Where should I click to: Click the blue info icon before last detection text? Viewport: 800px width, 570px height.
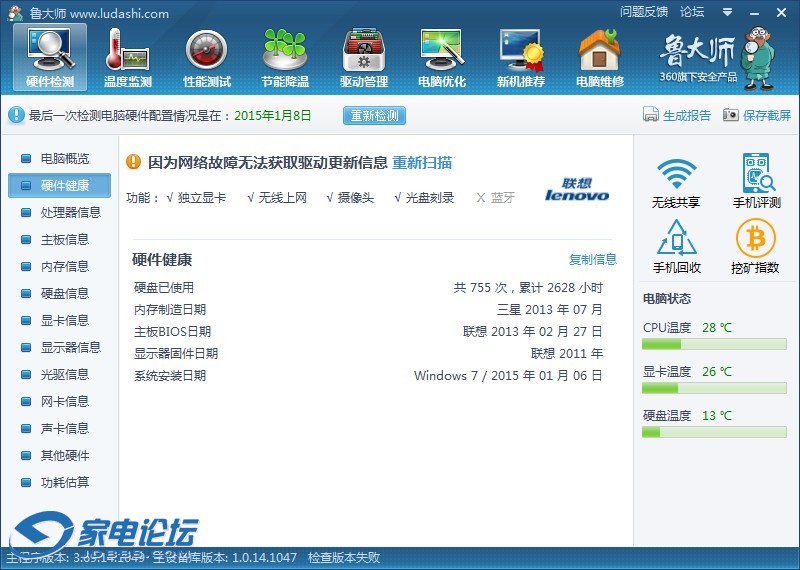point(16,115)
